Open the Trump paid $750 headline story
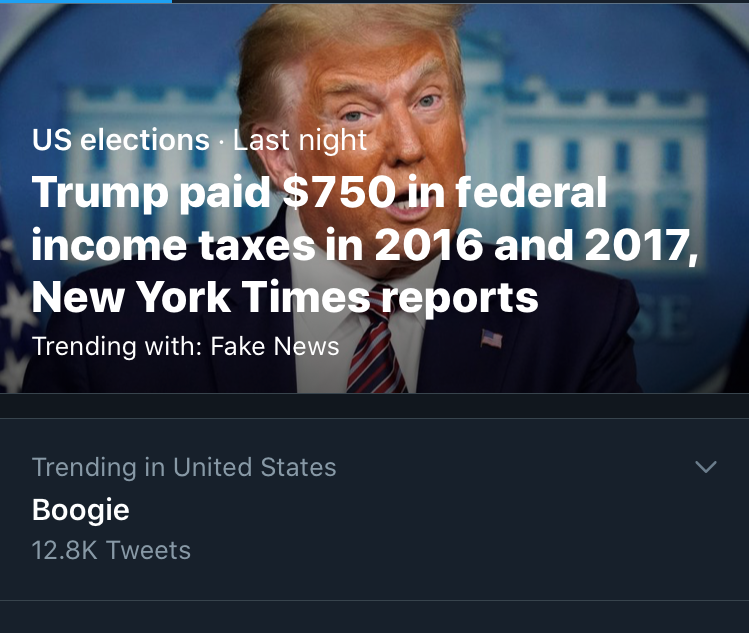The image size is (749, 633). [365, 244]
